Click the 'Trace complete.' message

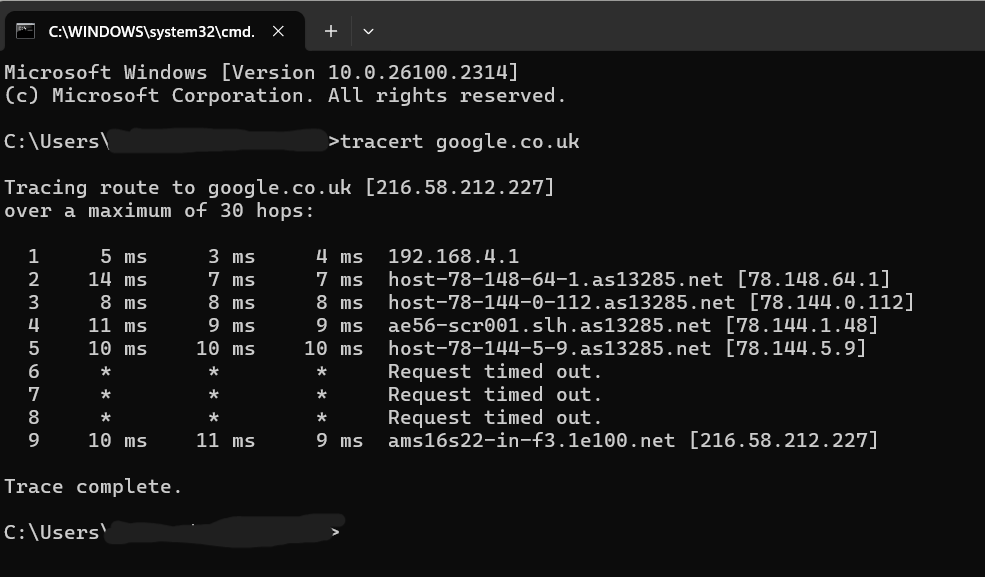(93, 487)
